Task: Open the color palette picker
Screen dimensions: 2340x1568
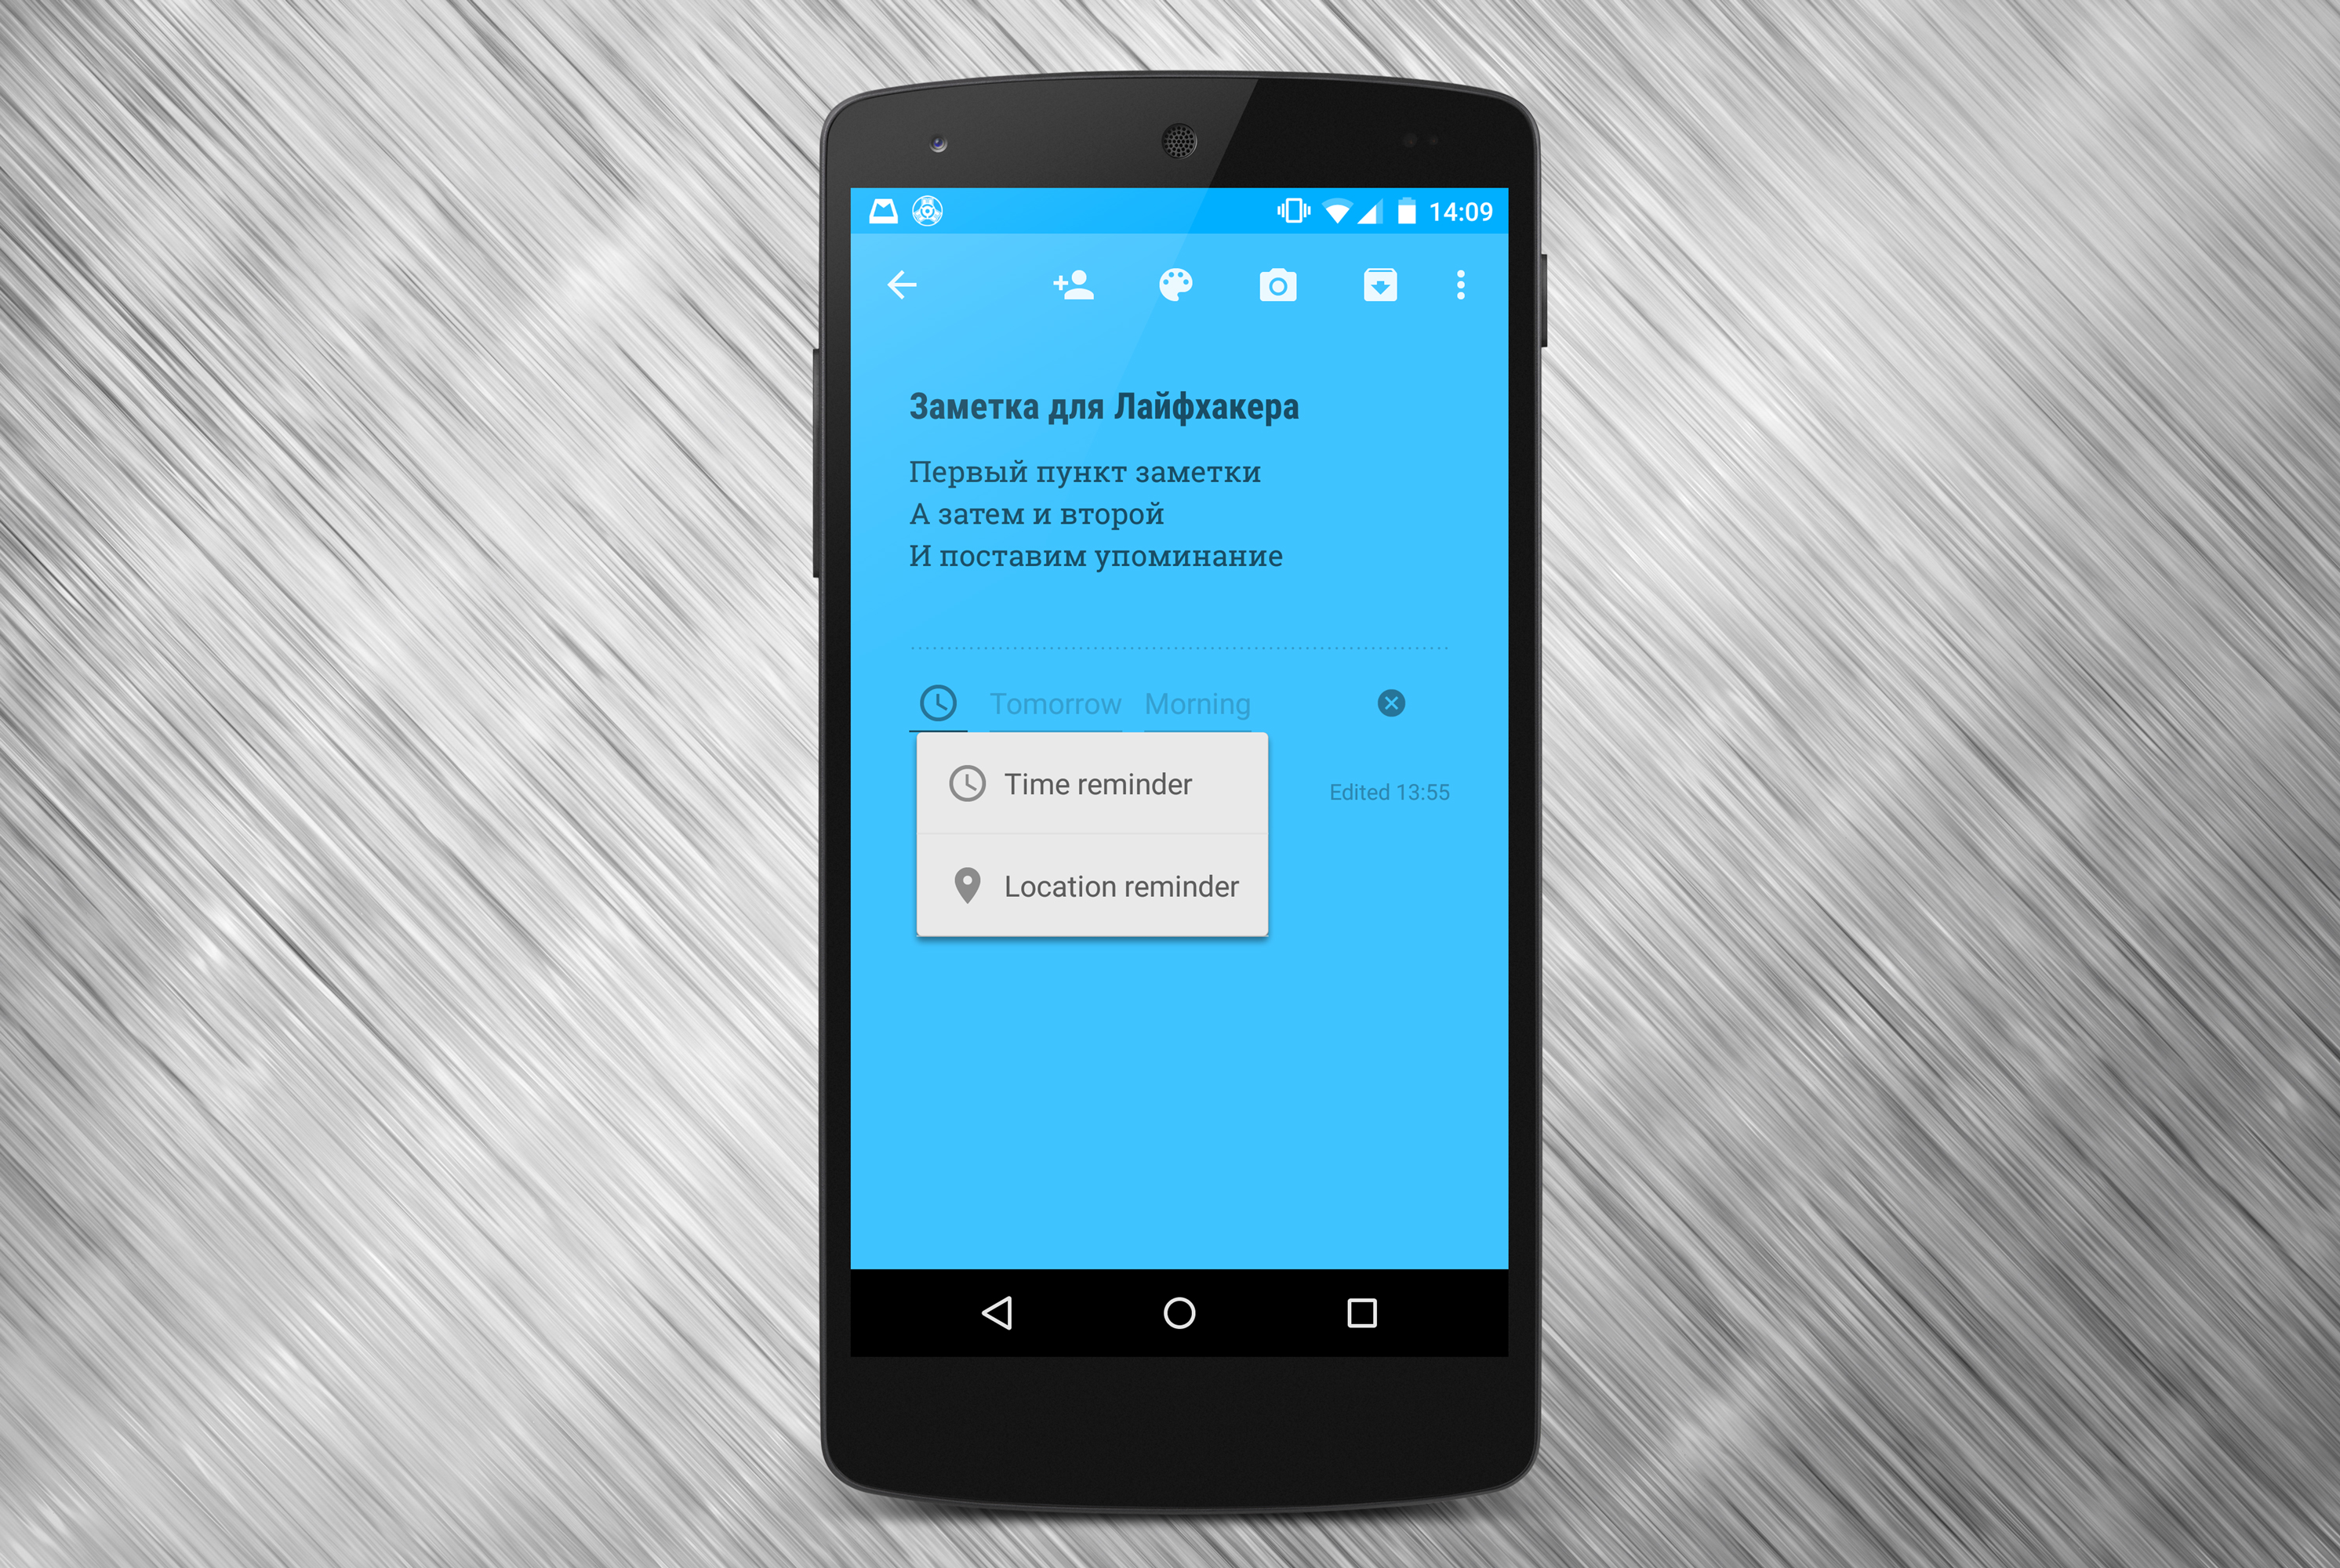Action: tap(1175, 287)
